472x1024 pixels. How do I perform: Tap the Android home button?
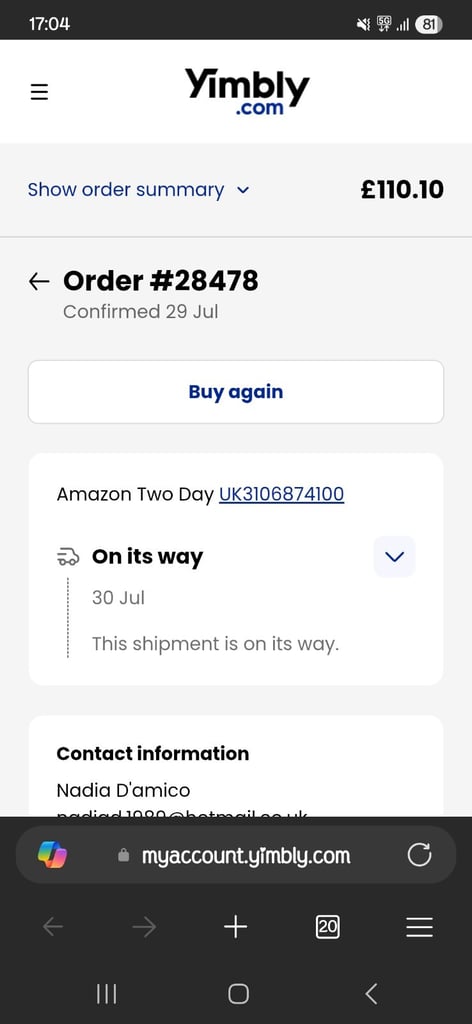pyautogui.click(x=238, y=994)
